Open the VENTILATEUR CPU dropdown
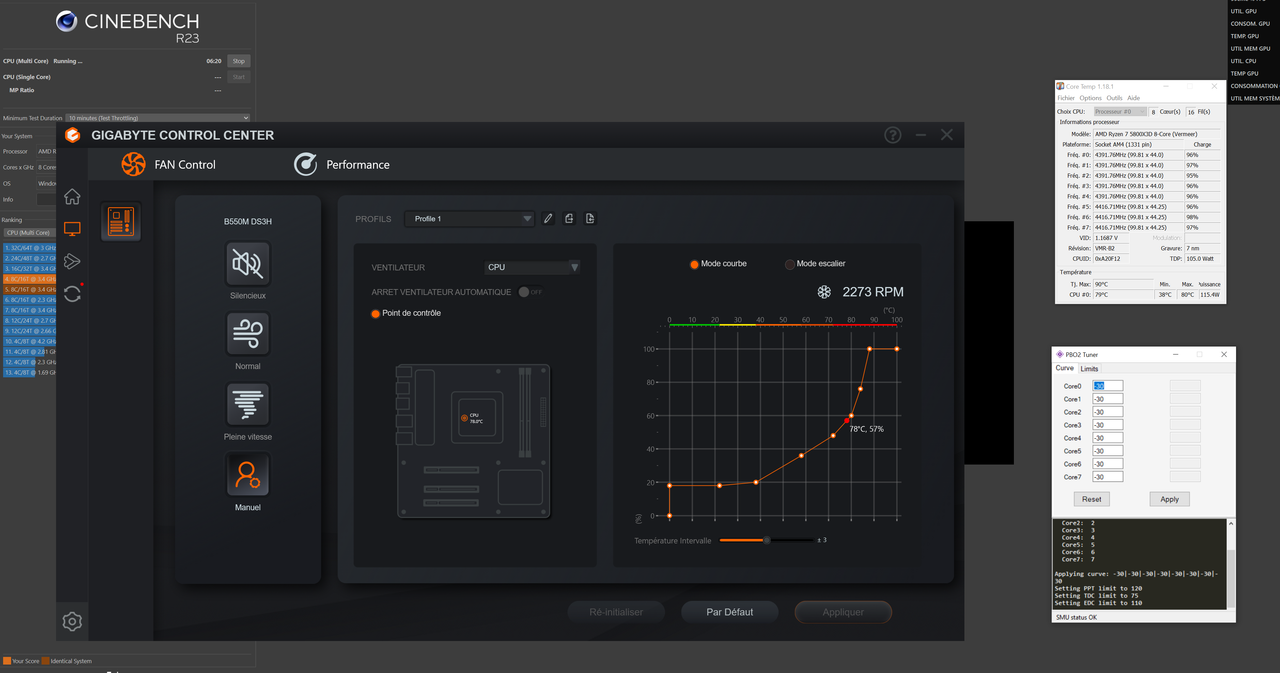The width and height of the screenshot is (1280, 673). [532, 267]
